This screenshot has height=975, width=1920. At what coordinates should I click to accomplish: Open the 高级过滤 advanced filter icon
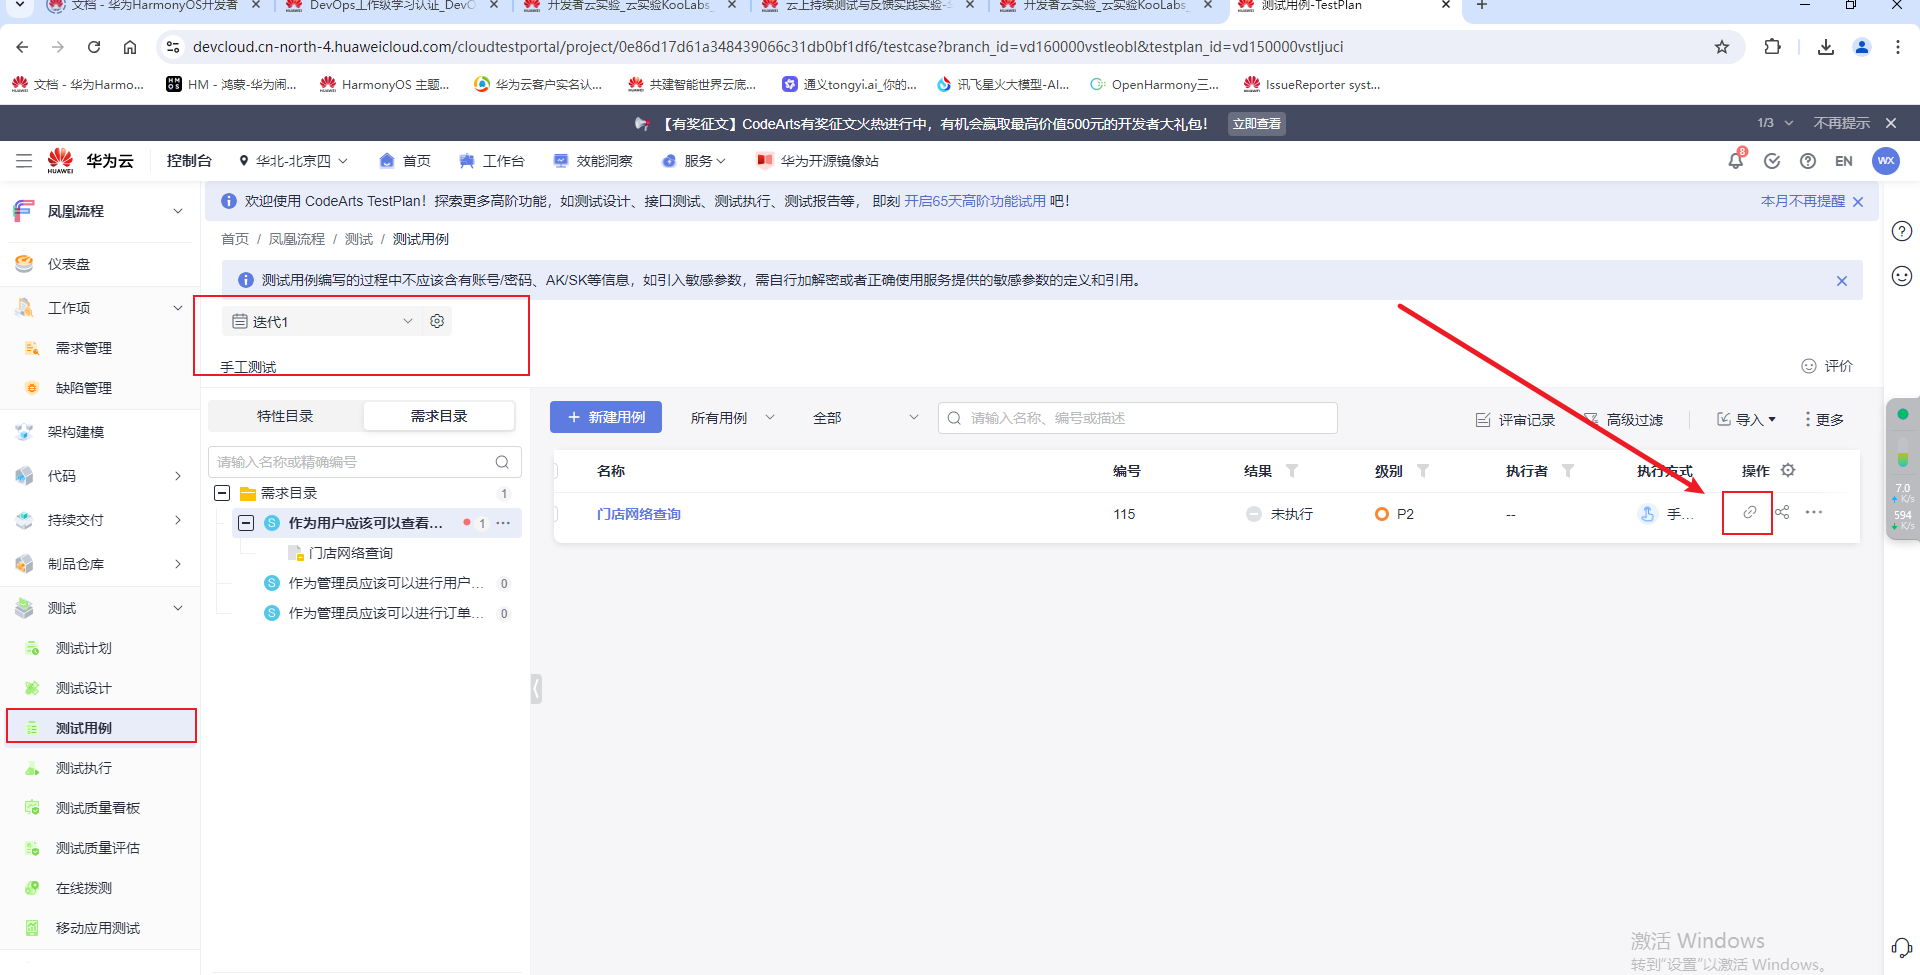[1592, 419]
